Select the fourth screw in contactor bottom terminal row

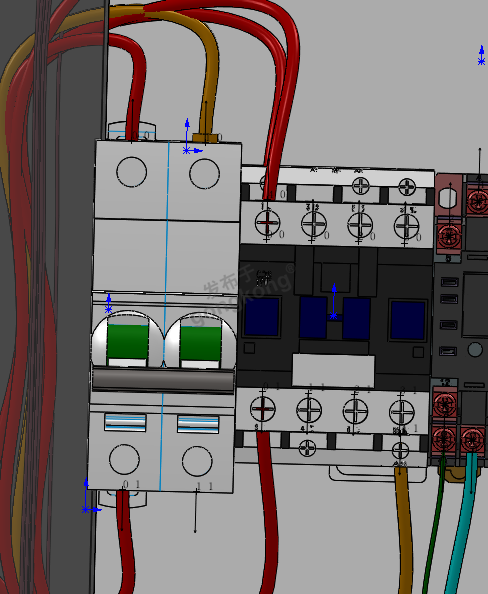(402, 412)
